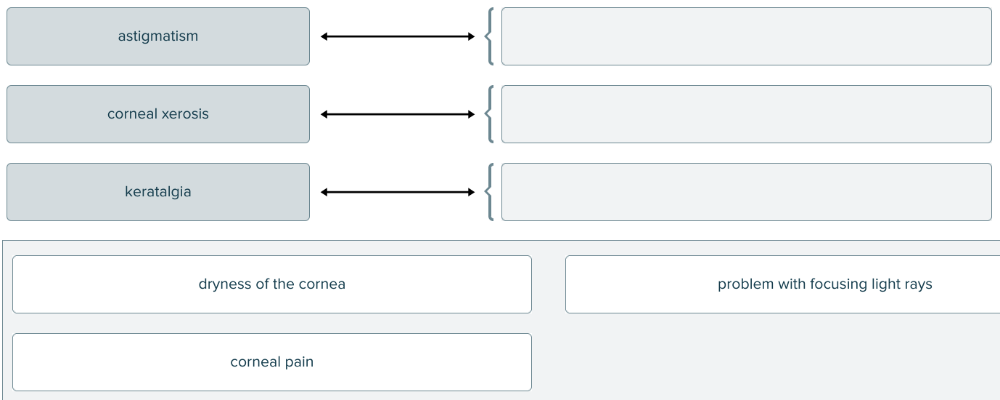The width and height of the screenshot is (1000, 400).
Task: Click the curly bracket in astigmatism row
Action: [488, 37]
